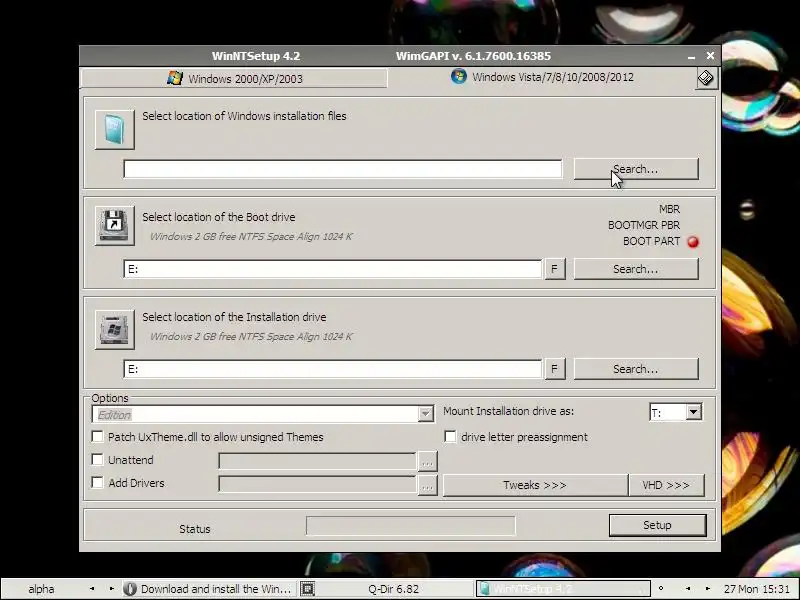Click the Windows installation files path field
Image resolution: width=800 pixels, height=600 pixels.
[x=343, y=169]
